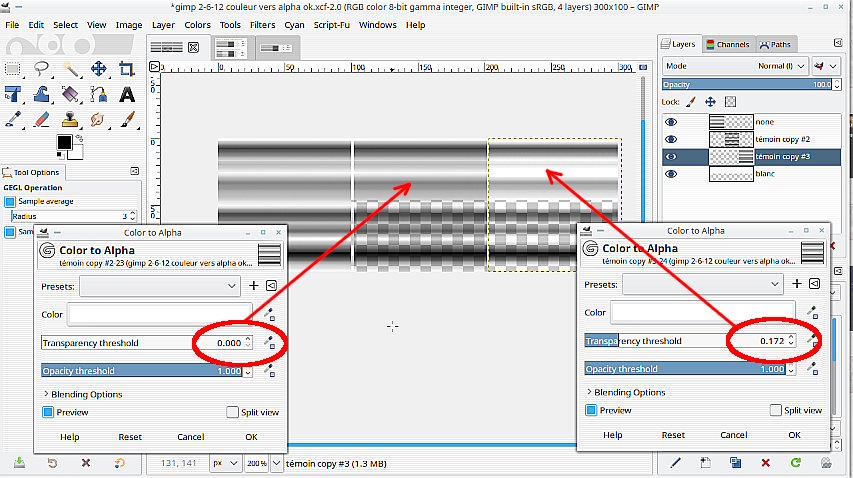Click the Tool Options panel menu button

coord(134,171)
